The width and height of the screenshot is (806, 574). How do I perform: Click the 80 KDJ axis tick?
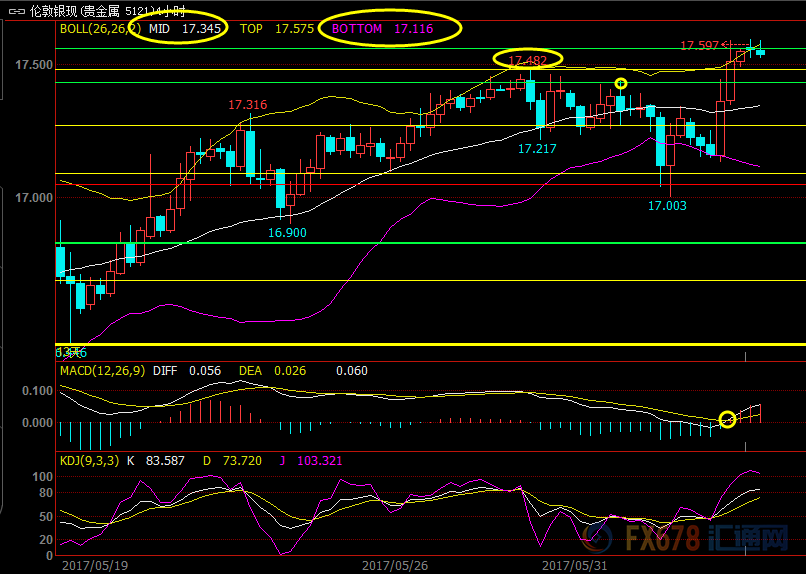click(46, 493)
